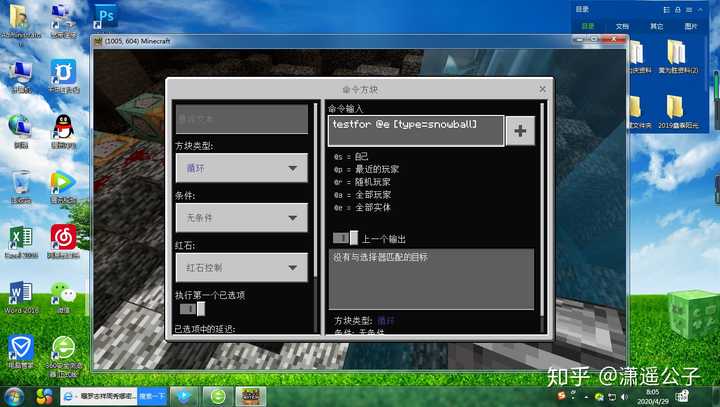This screenshot has height=407, width=720.
Task: Click the hover note text field
Action: click(x=242, y=119)
